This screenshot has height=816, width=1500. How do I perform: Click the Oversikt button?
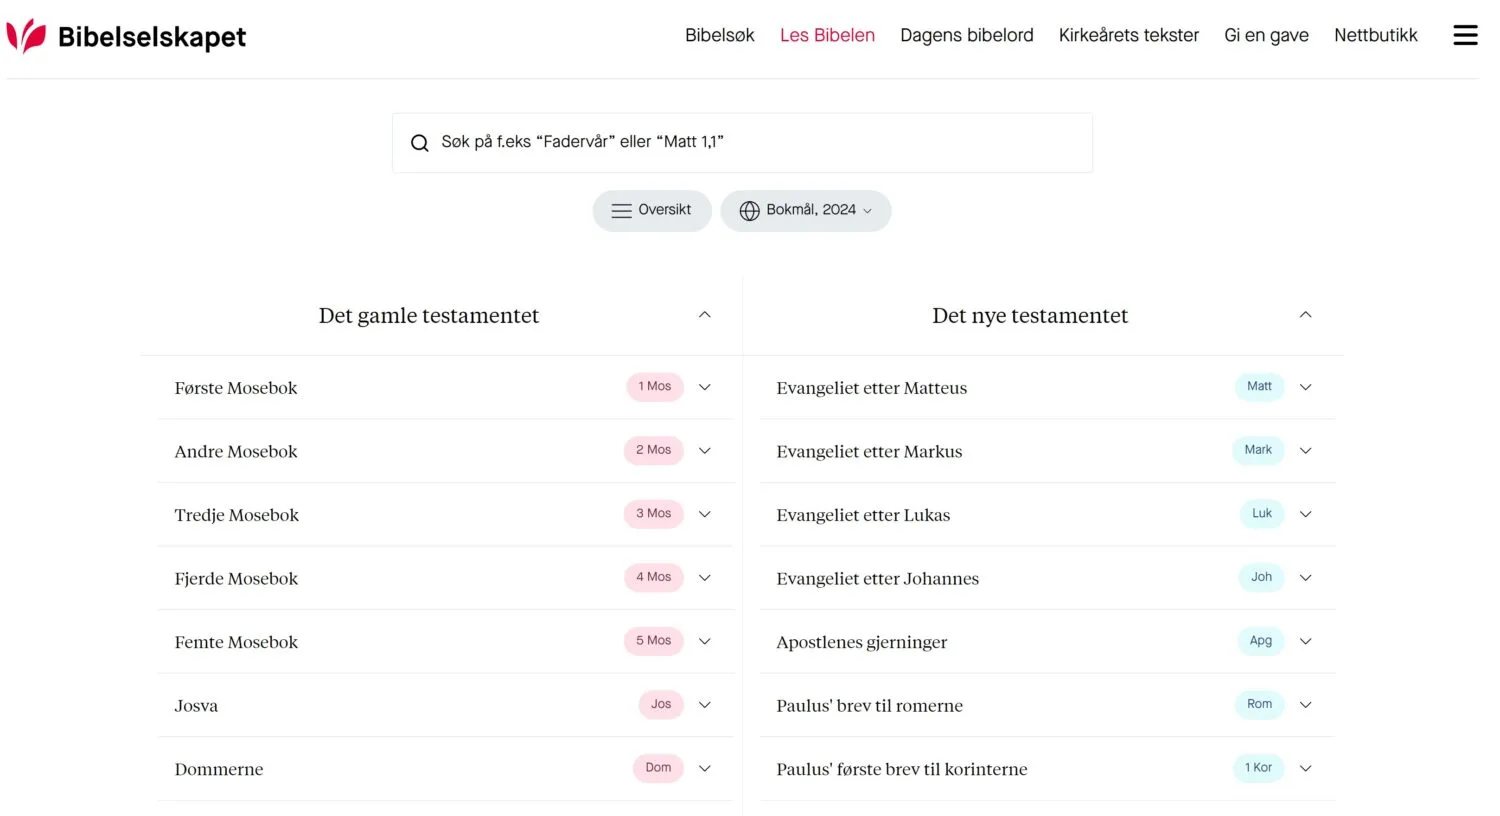652,211
